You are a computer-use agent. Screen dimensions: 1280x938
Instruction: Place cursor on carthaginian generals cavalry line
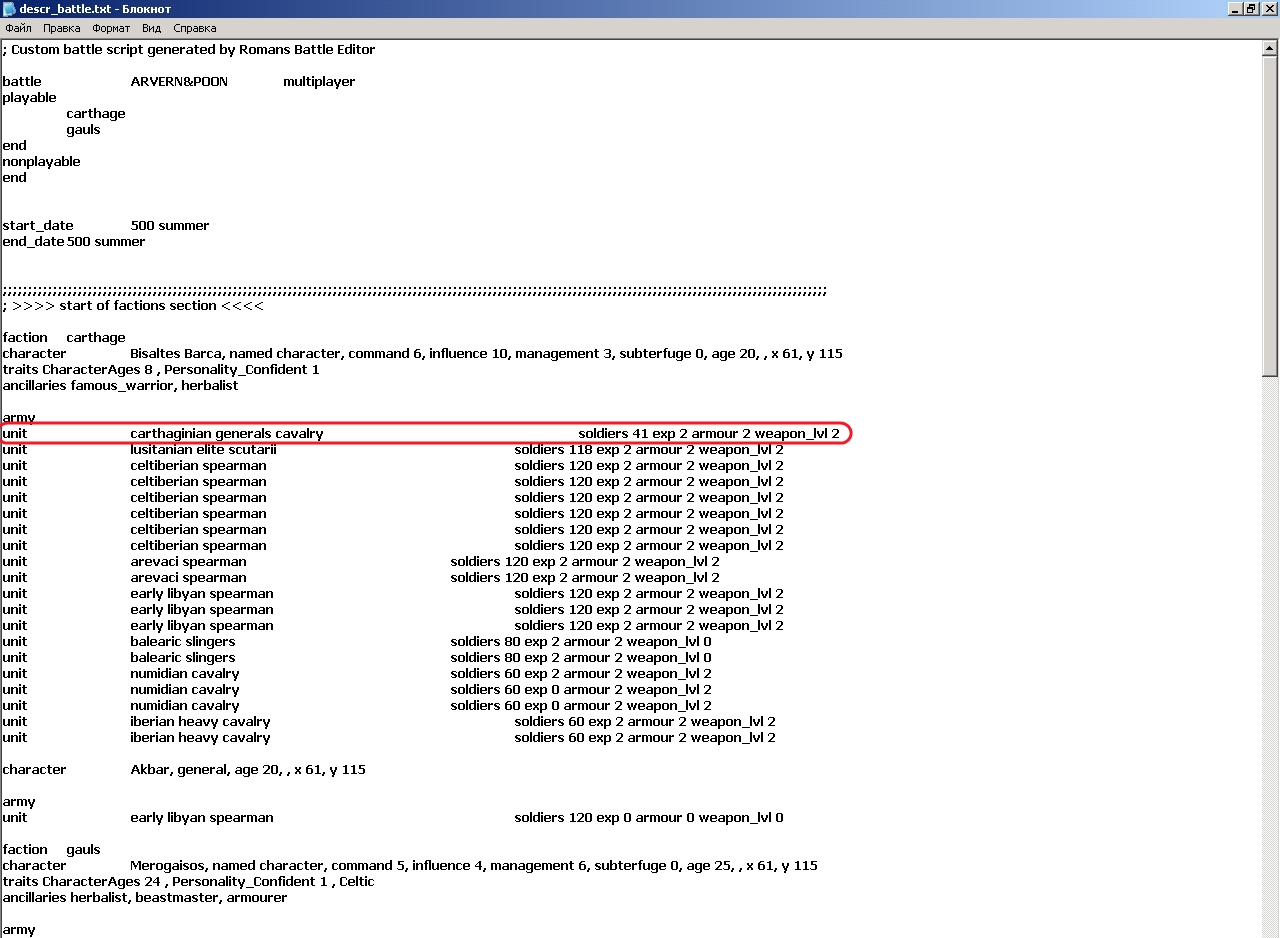click(226, 433)
